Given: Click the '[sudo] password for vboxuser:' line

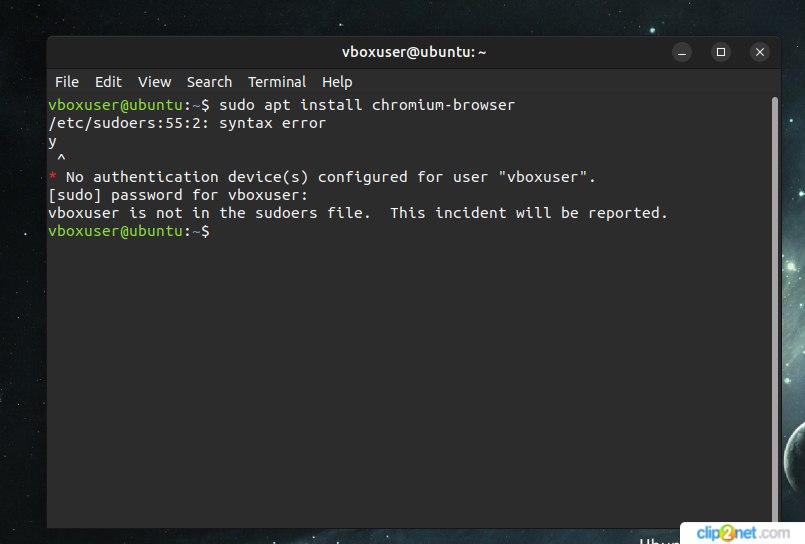Looking at the screenshot, I should [178, 195].
